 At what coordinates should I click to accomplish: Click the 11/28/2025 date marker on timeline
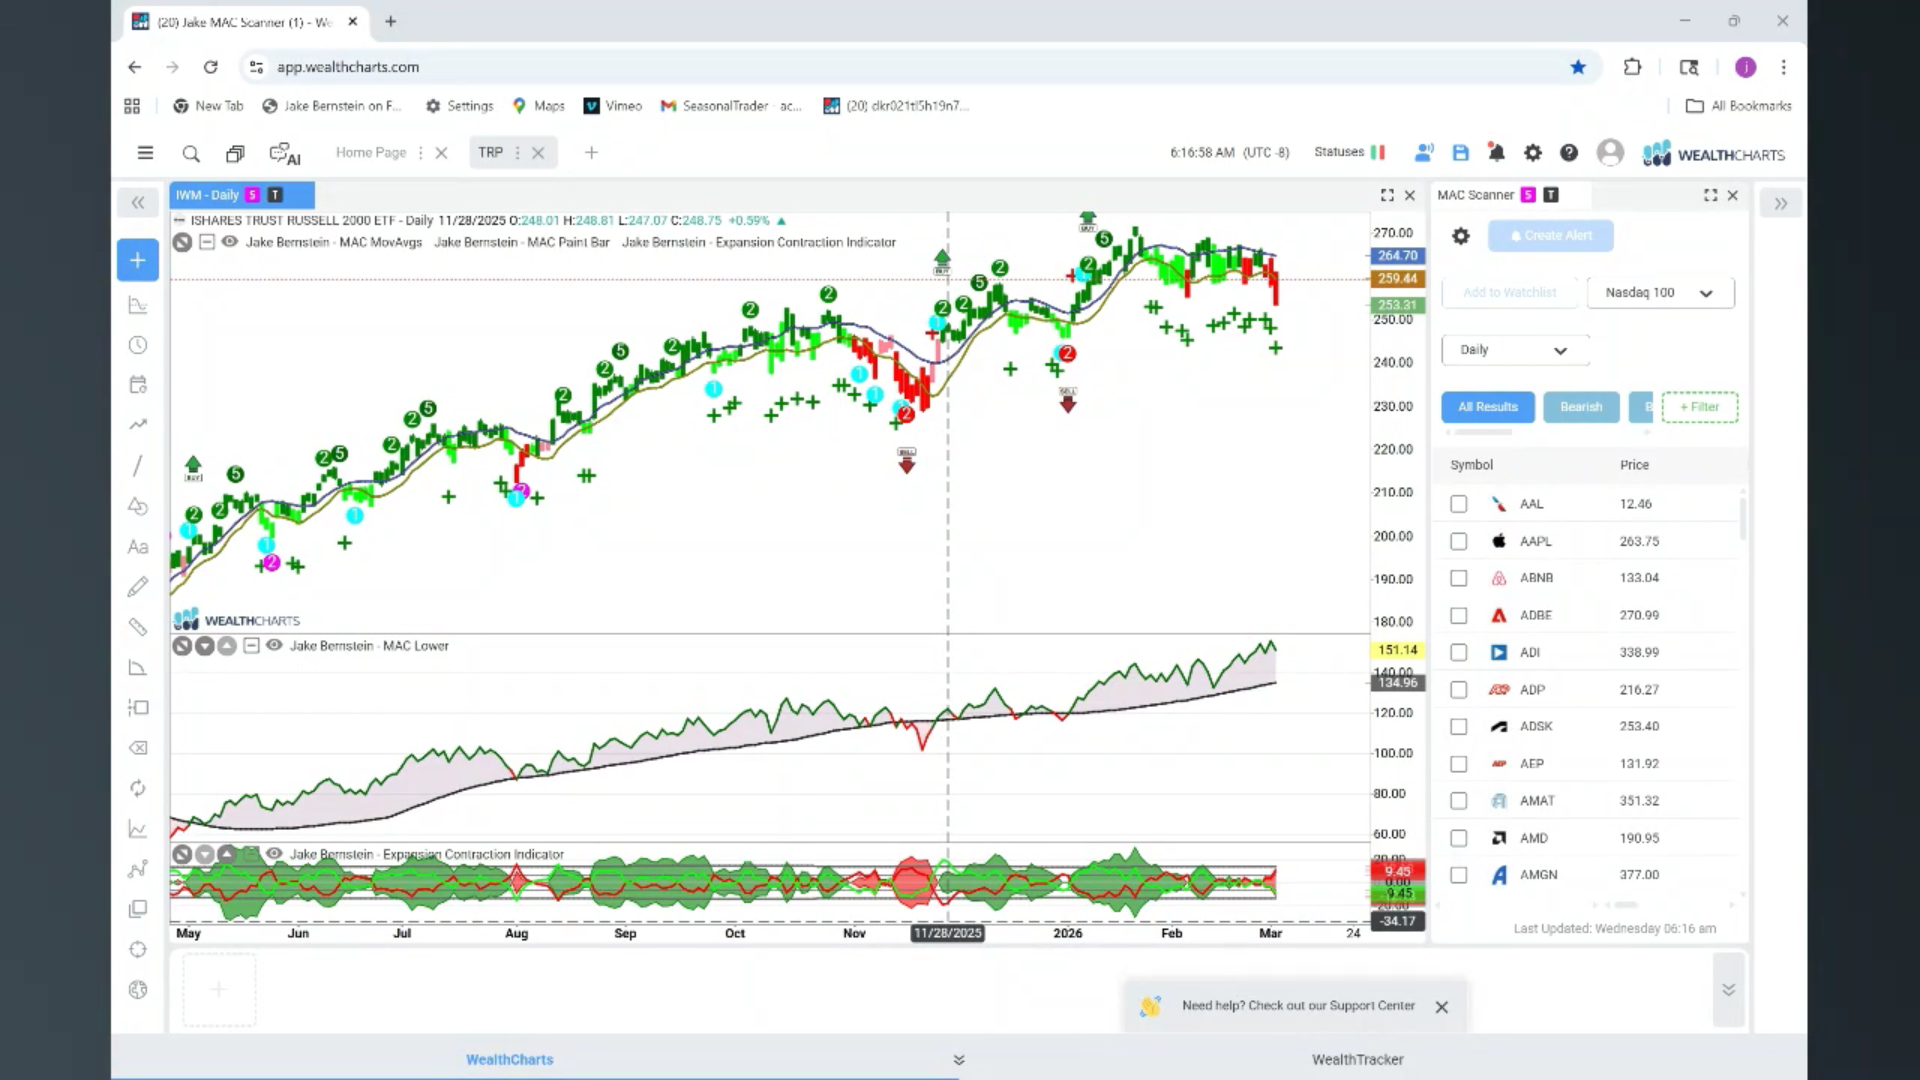pos(947,933)
